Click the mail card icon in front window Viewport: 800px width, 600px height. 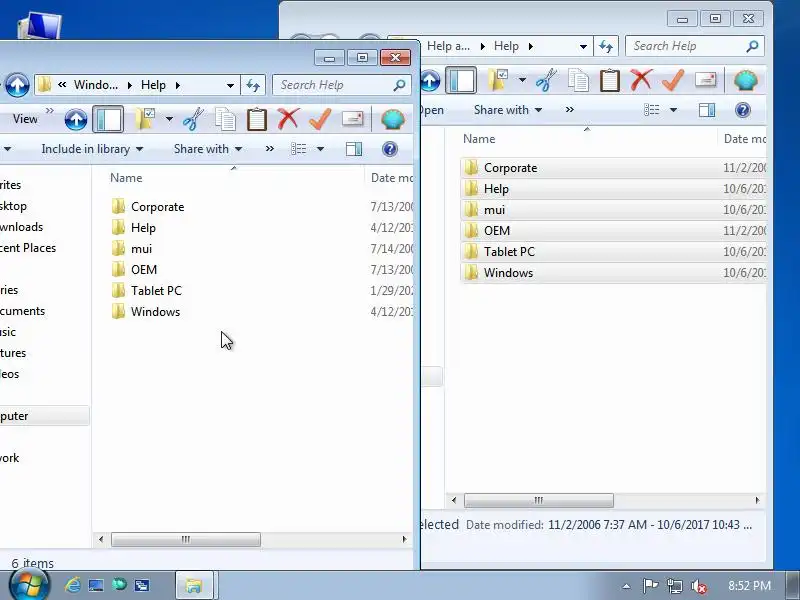pos(353,119)
